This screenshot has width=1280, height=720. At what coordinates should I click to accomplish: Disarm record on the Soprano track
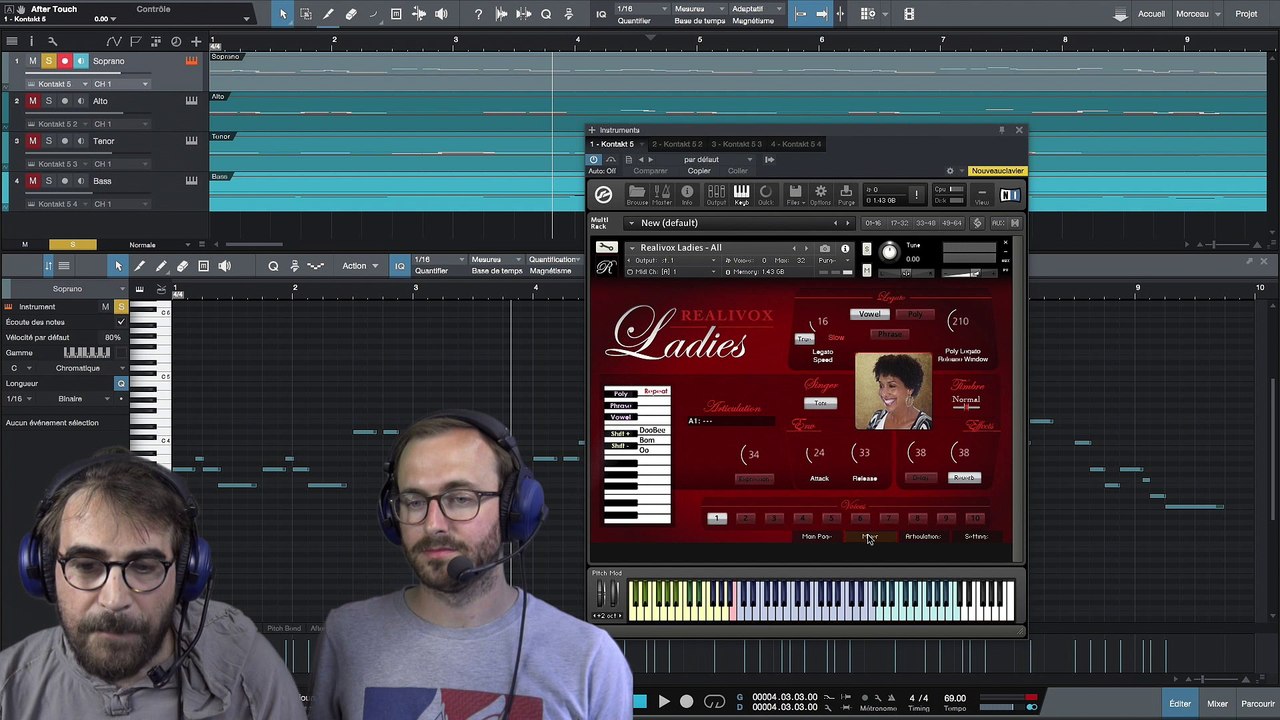pyautogui.click(x=65, y=61)
